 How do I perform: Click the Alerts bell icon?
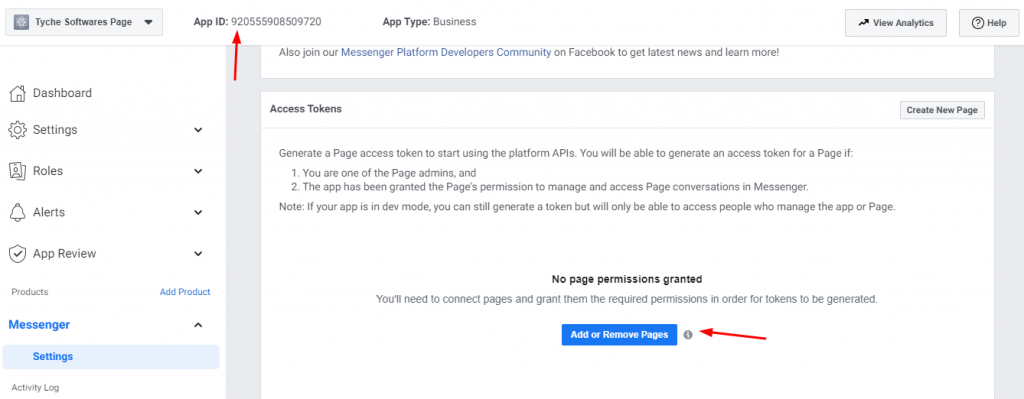point(17,212)
